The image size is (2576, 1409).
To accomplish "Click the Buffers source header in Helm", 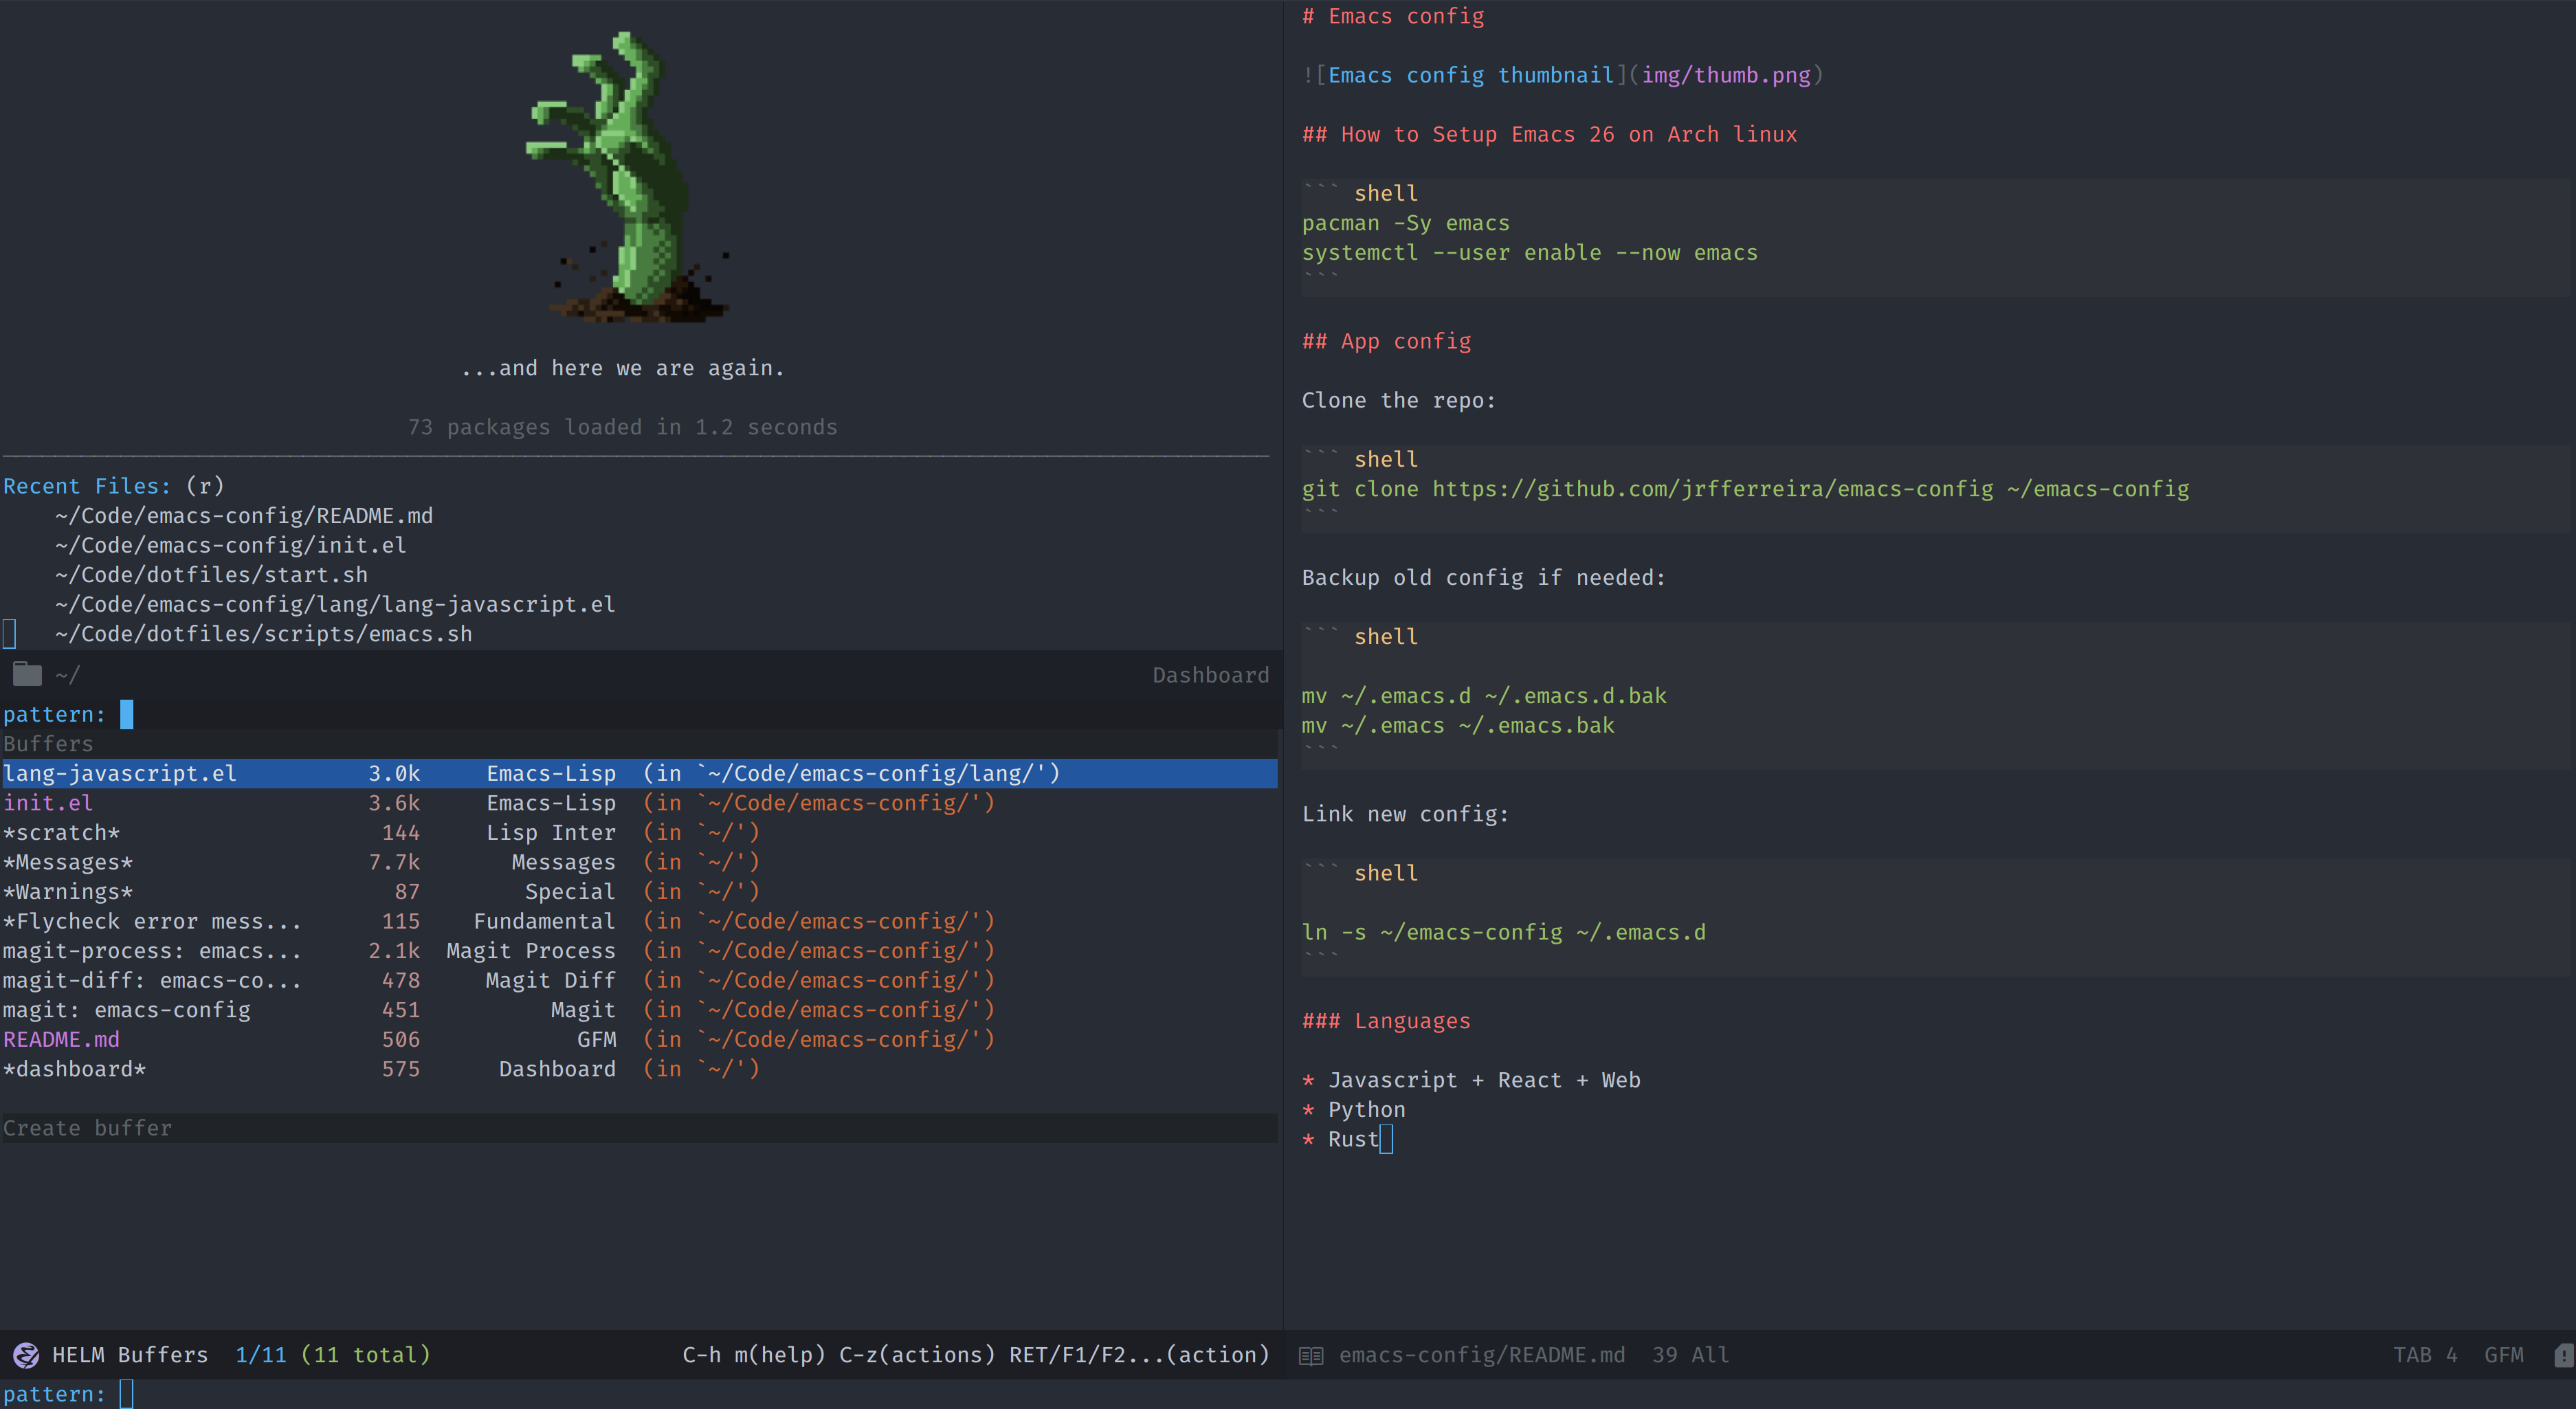I will pos(48,744).
